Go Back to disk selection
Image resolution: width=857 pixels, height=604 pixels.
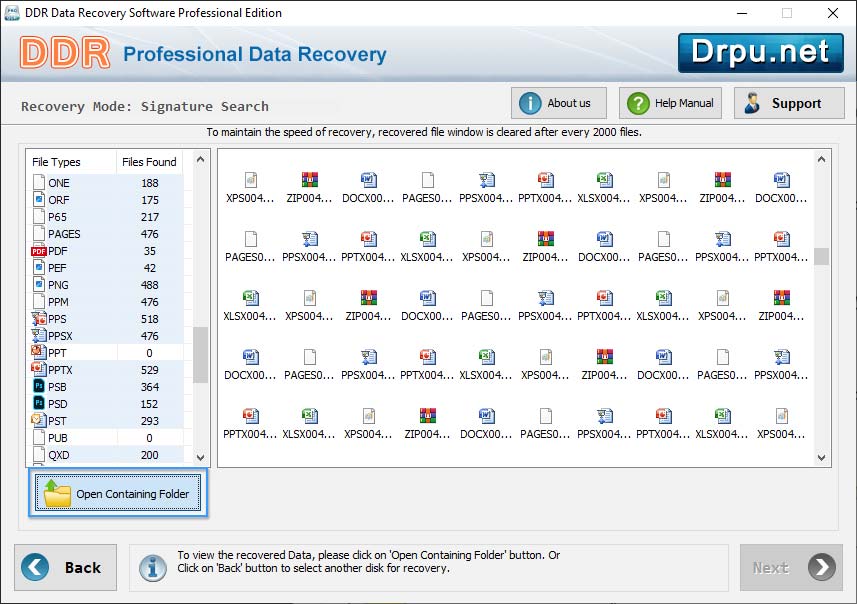tap(66, 567)
